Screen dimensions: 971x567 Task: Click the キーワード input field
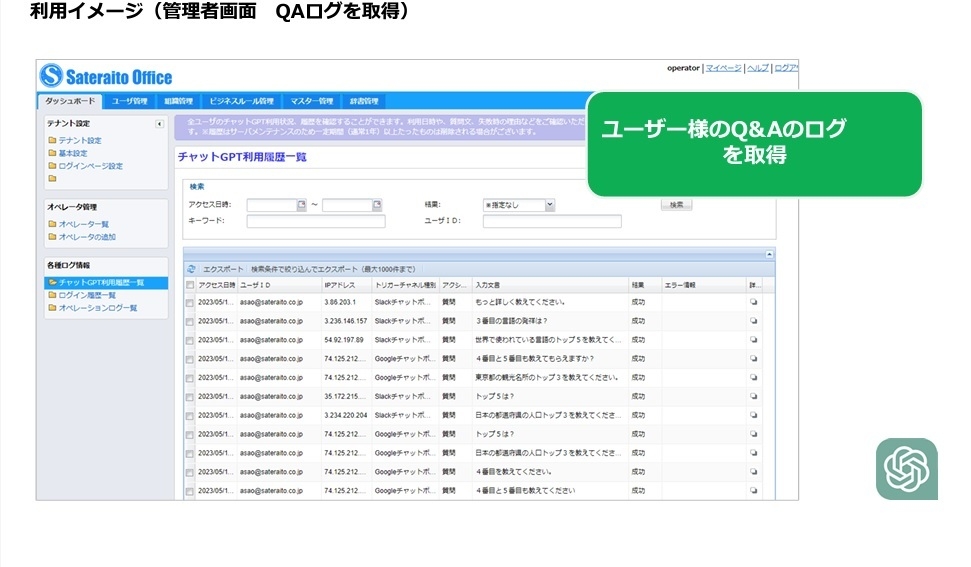tap(315, 221)
